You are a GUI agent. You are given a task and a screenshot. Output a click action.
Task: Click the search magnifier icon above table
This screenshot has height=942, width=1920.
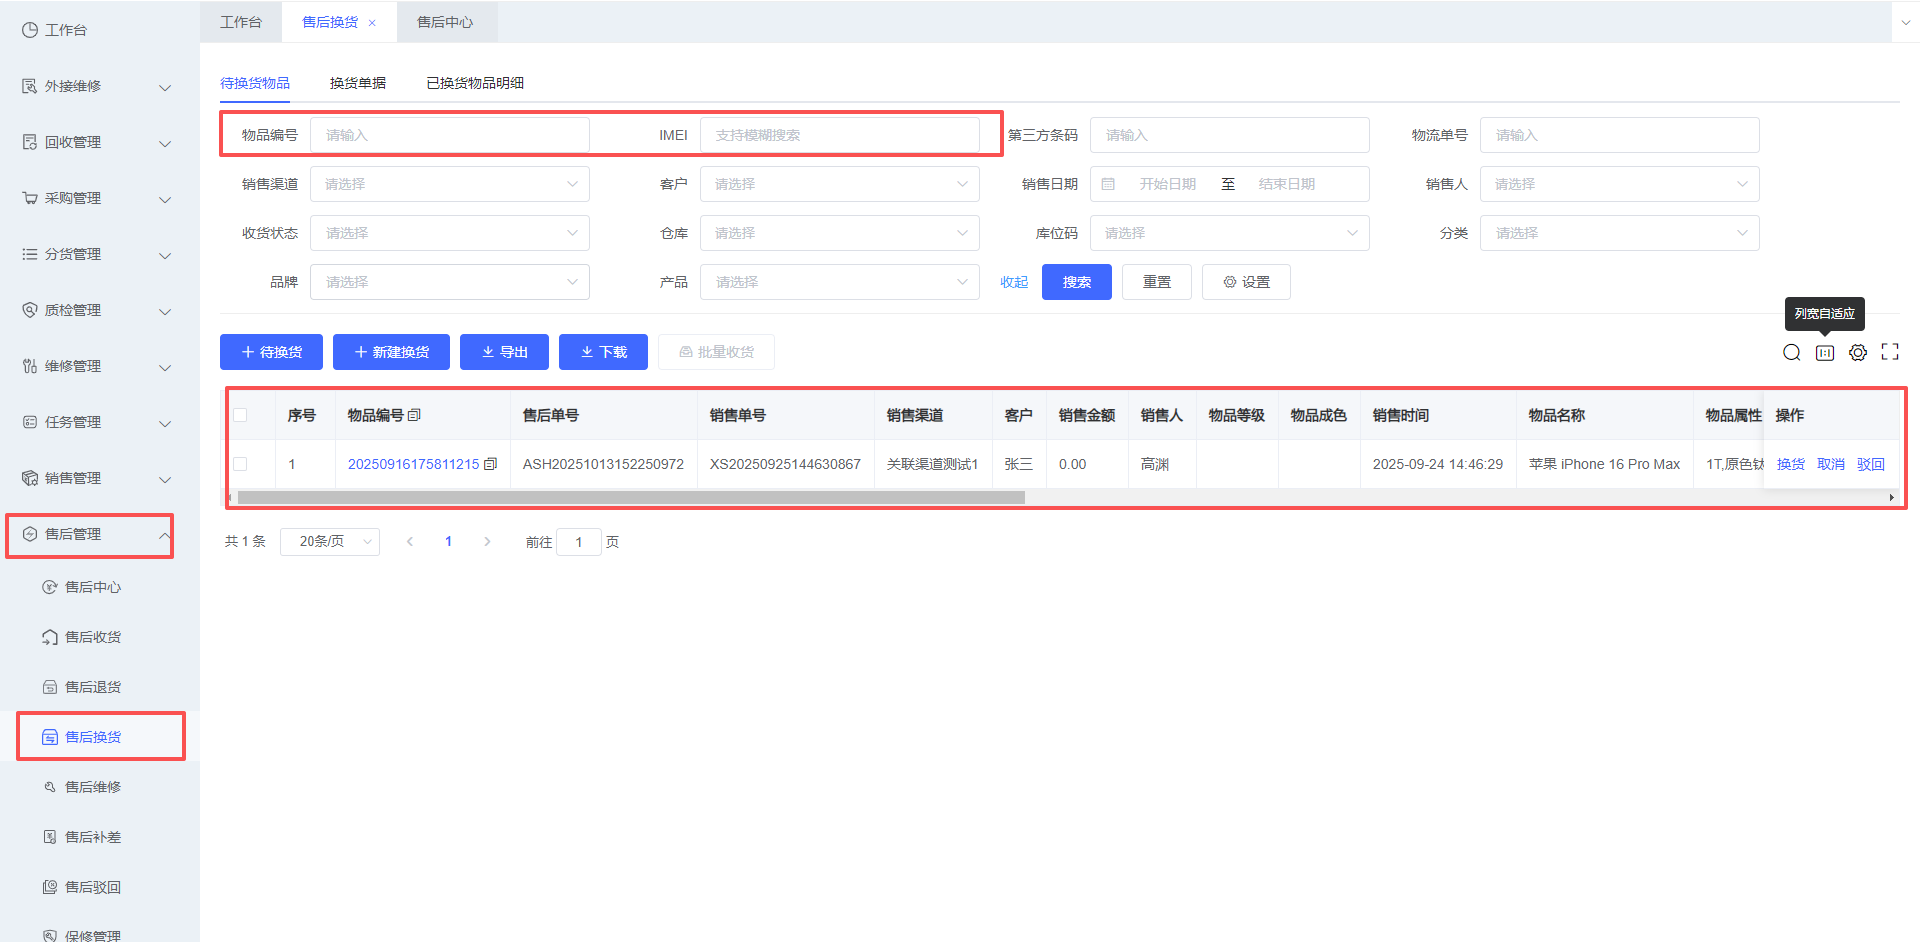coord(1791,352)
